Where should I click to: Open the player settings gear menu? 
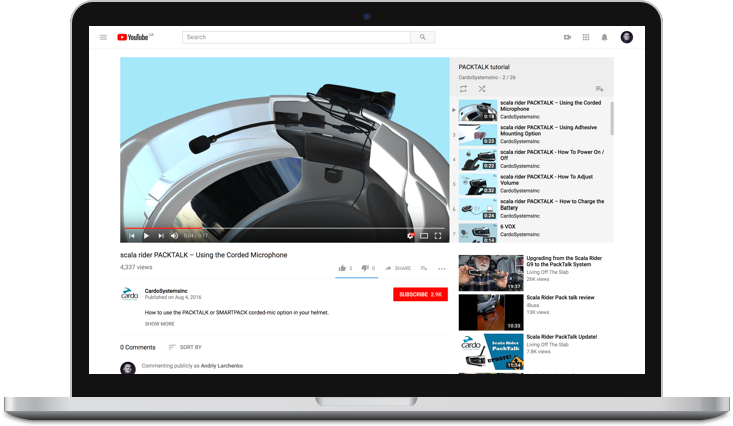click(x=410, y=236)
